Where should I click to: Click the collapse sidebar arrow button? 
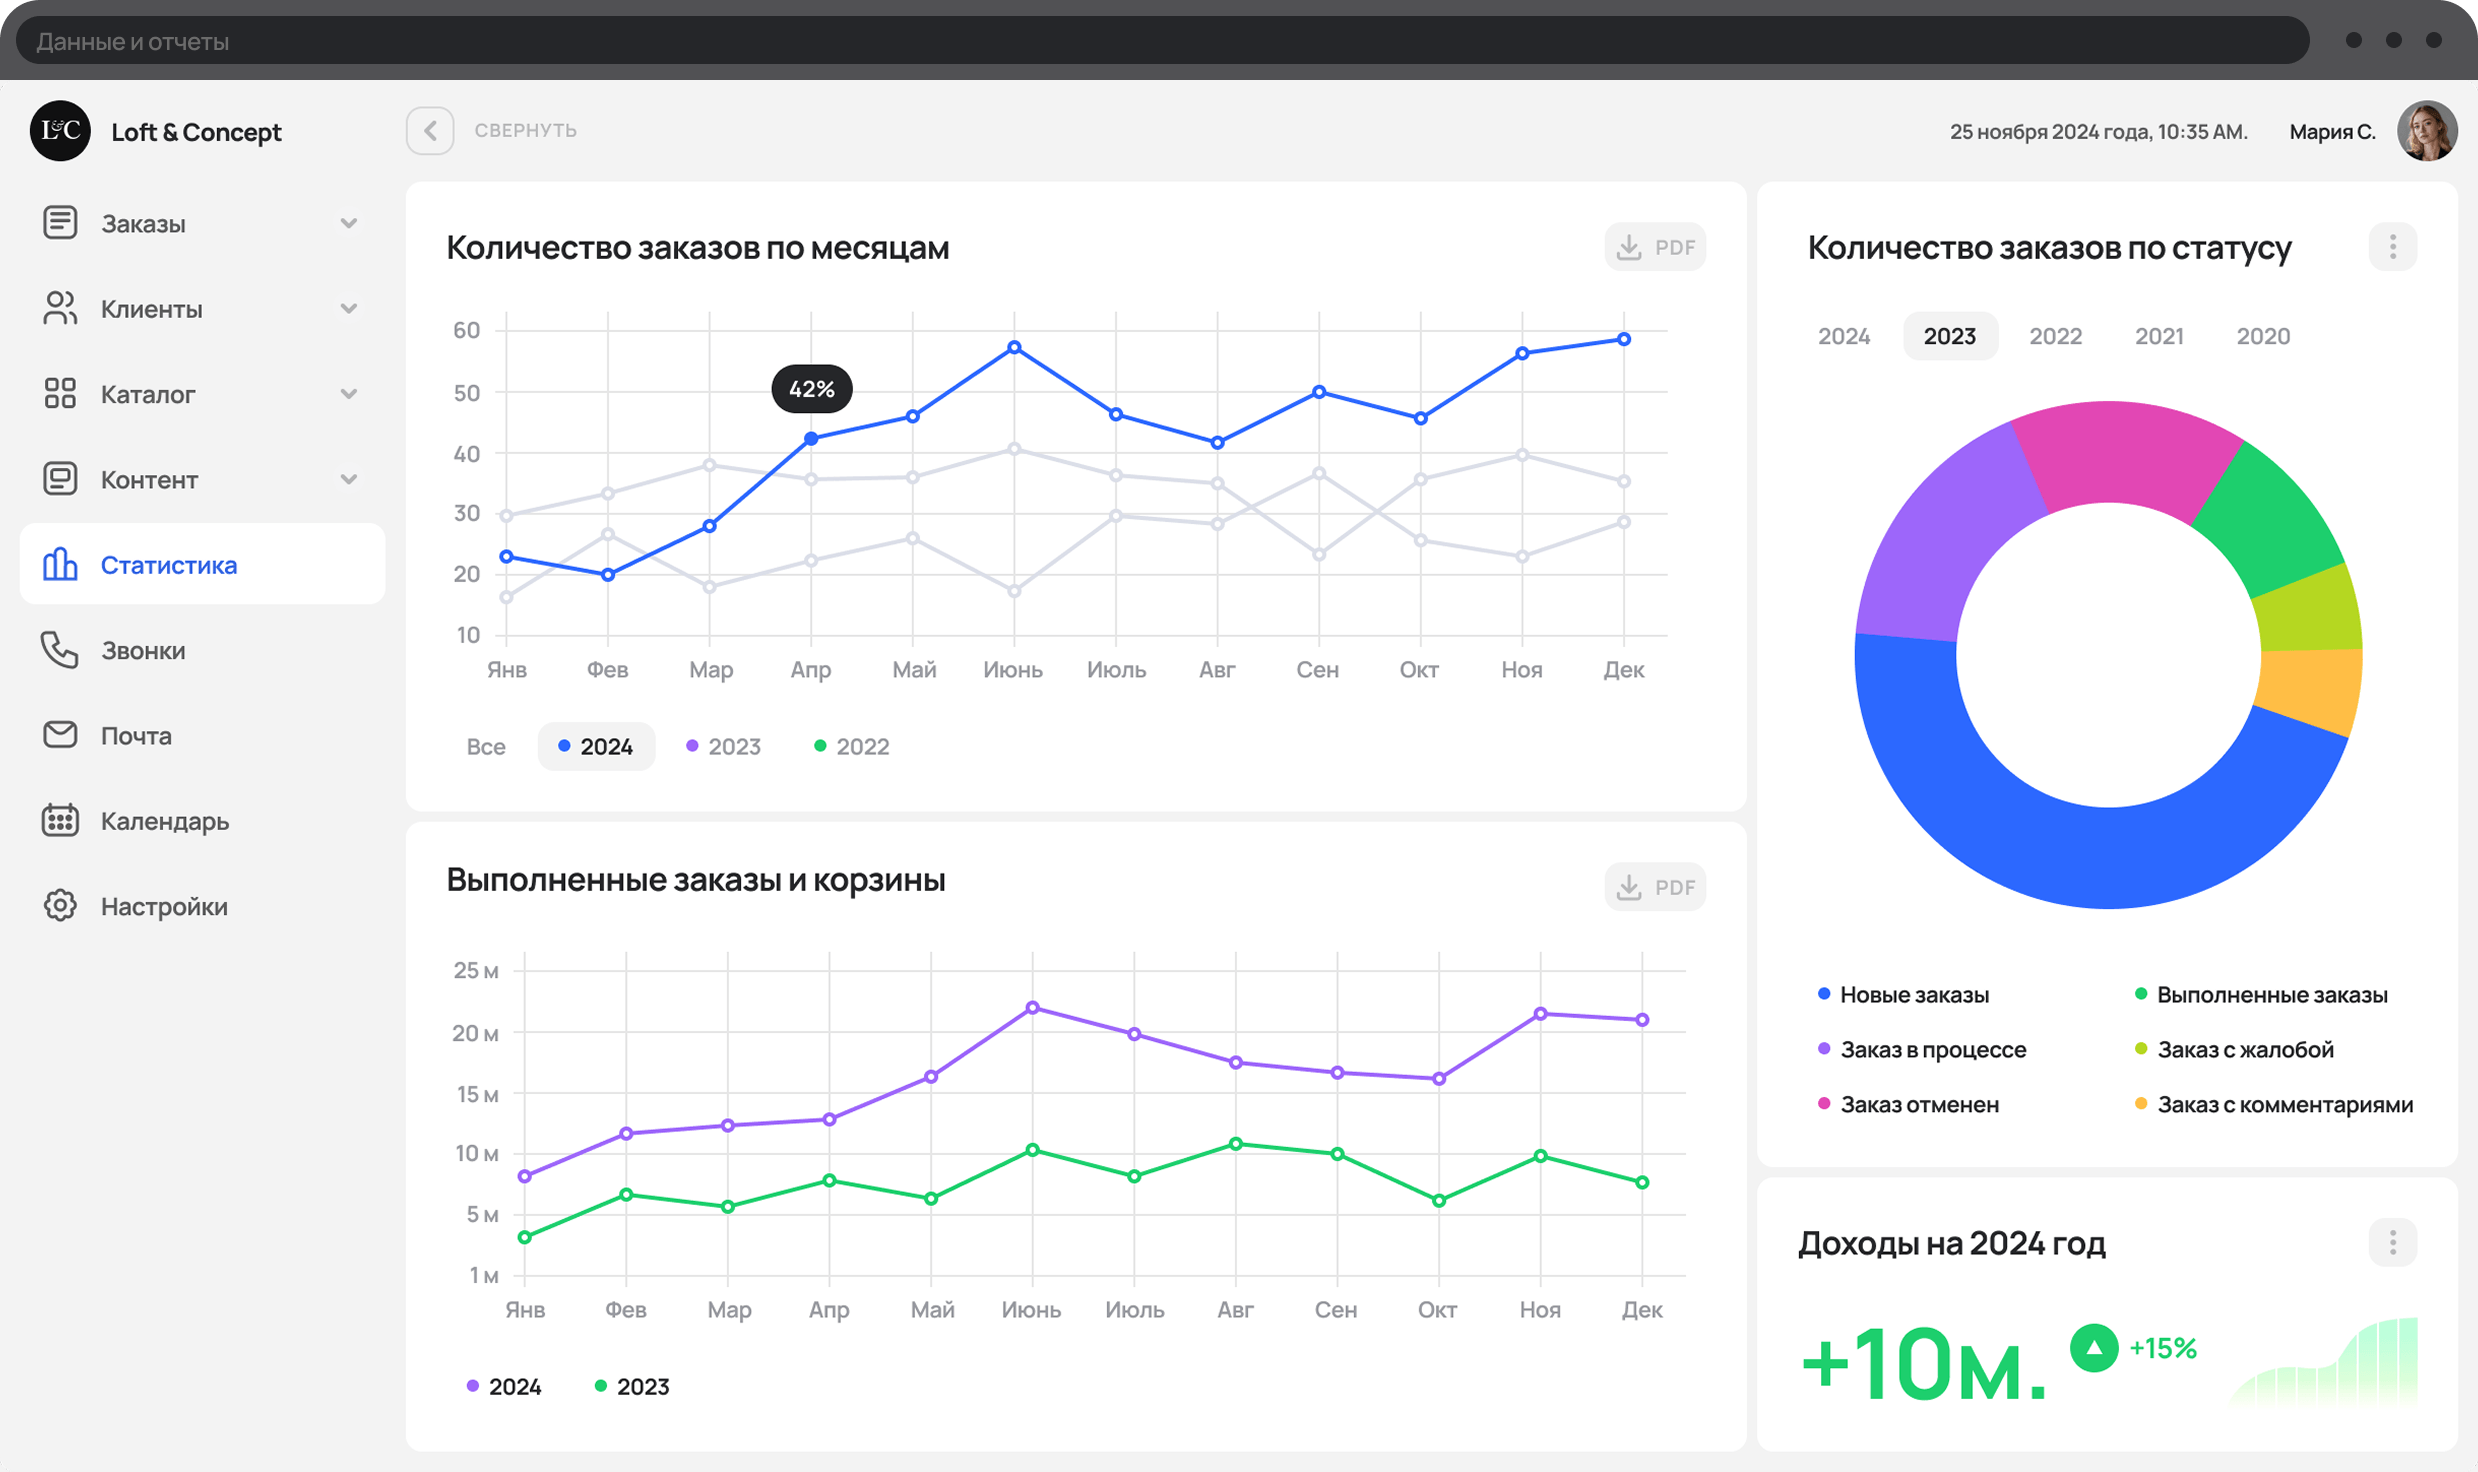(x=430, y=130)
